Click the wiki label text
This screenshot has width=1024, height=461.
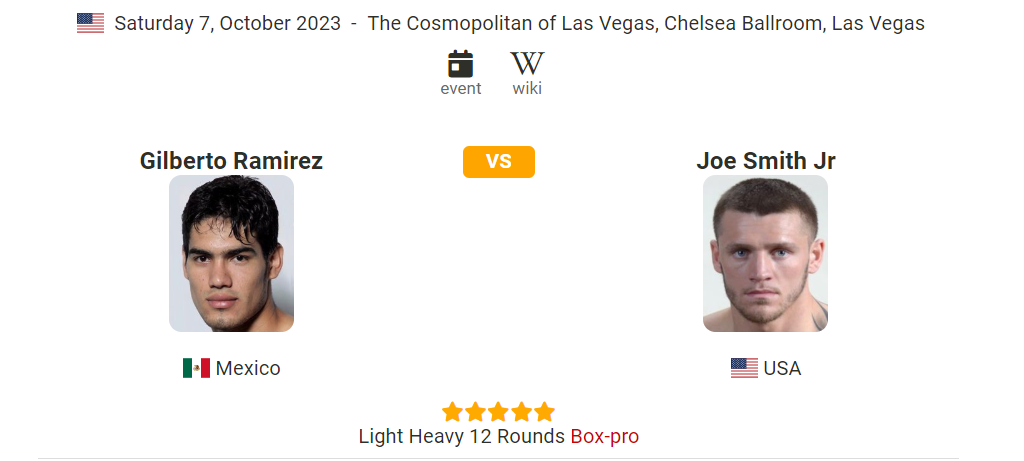click(527, 89)
